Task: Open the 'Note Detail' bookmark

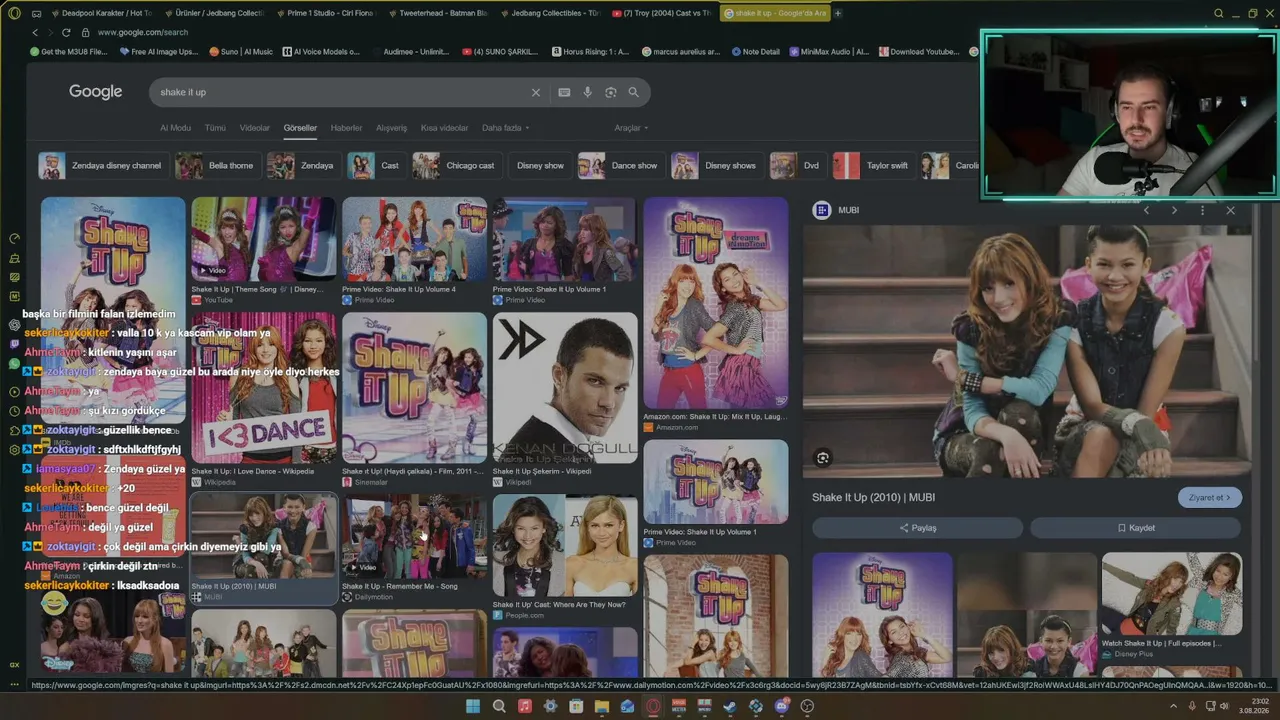Action: [x=755, y=52]
